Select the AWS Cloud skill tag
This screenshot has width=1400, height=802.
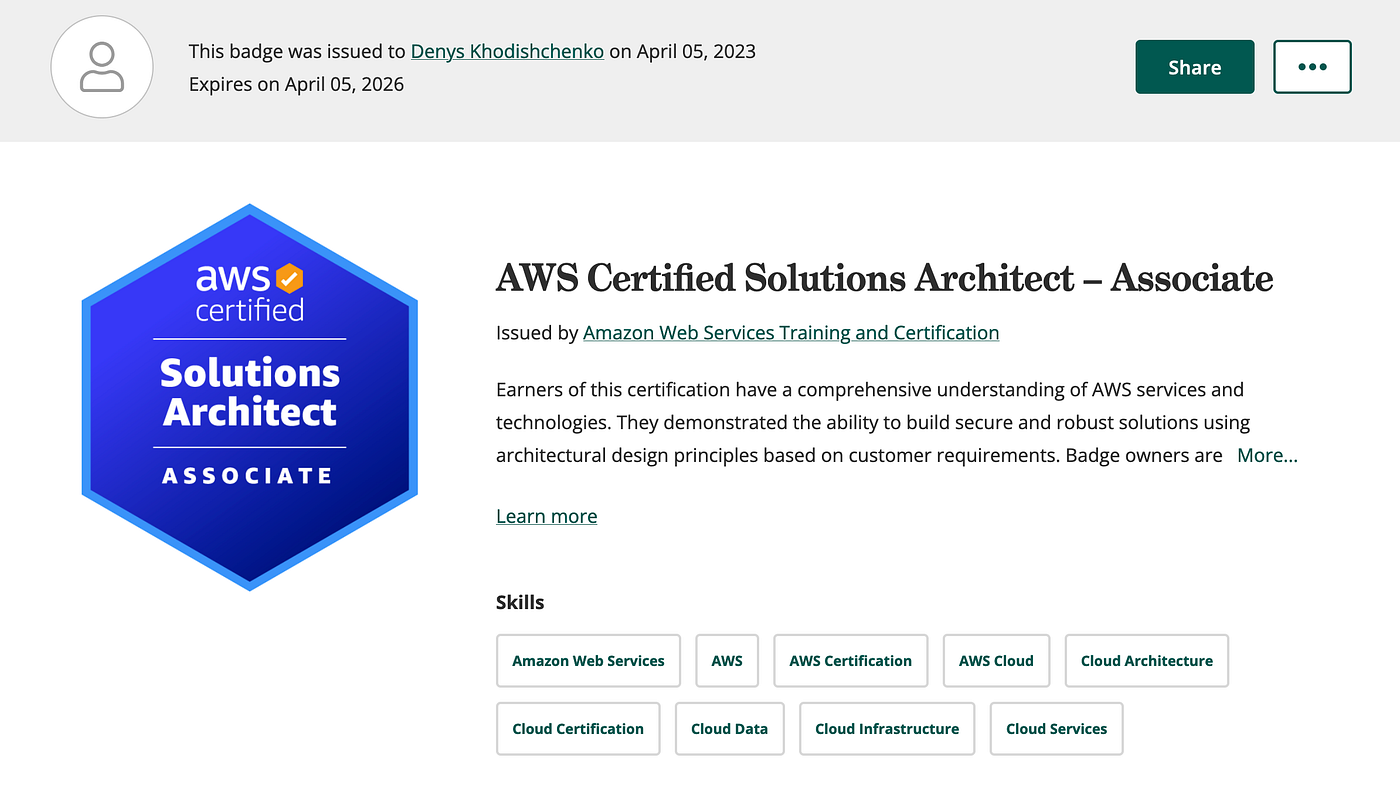coord(996,661)
